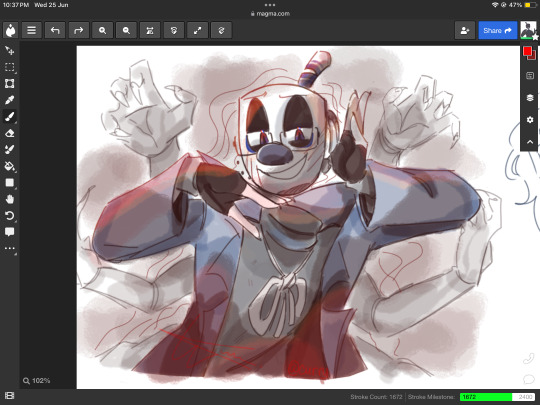
Task: Open the user profile avatar
Action: (x=528, y=30)
